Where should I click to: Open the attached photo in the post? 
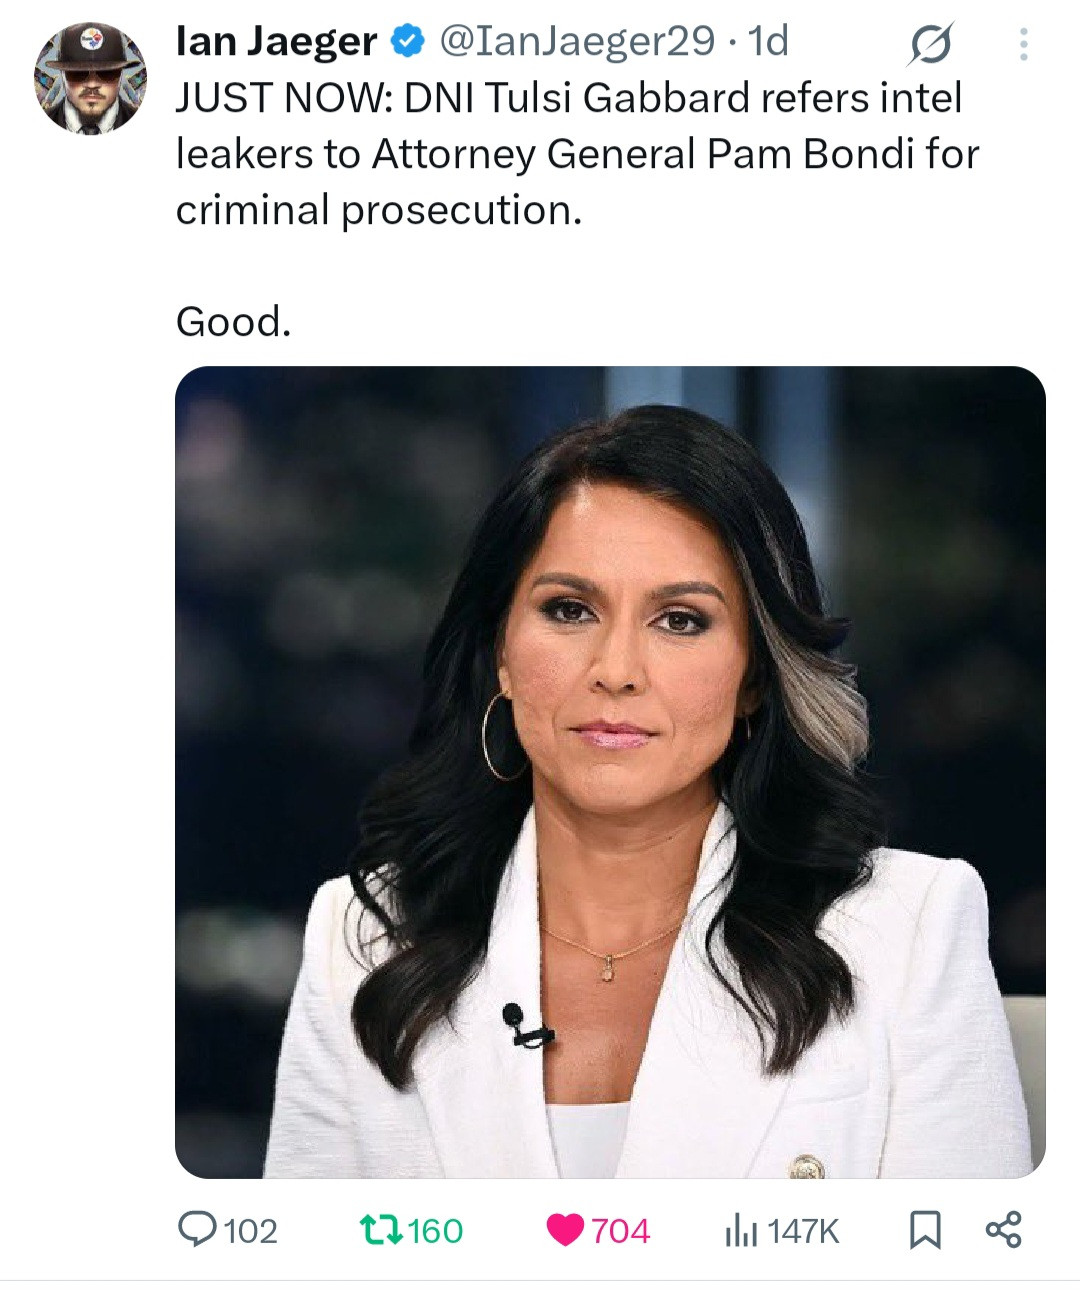coord(610,772)
